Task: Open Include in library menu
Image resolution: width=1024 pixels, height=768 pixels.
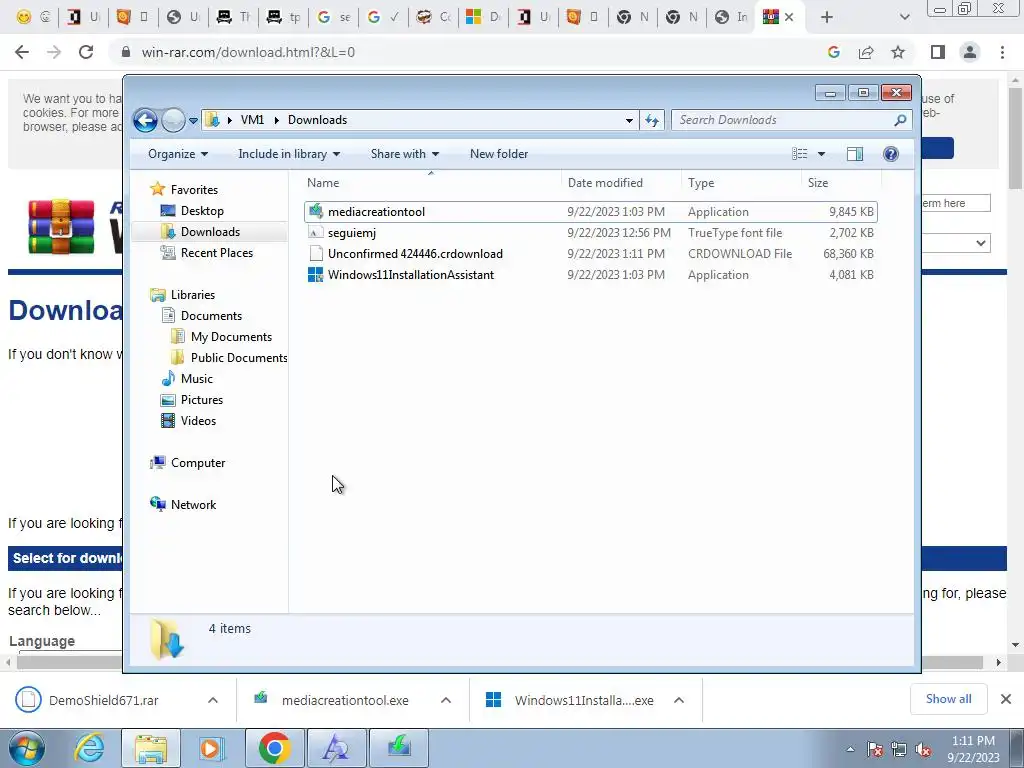Action: 289,154
